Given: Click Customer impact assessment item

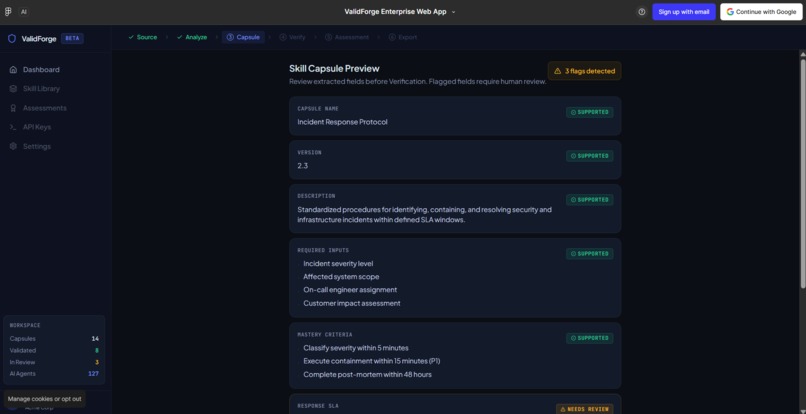Looking at the screenshot, I should (x=352, y=303).
